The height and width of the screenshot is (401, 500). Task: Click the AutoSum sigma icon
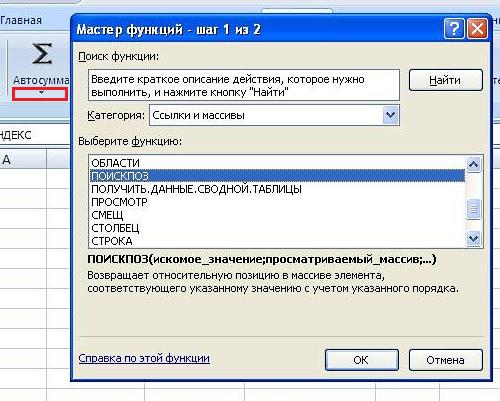coord(42,54)
